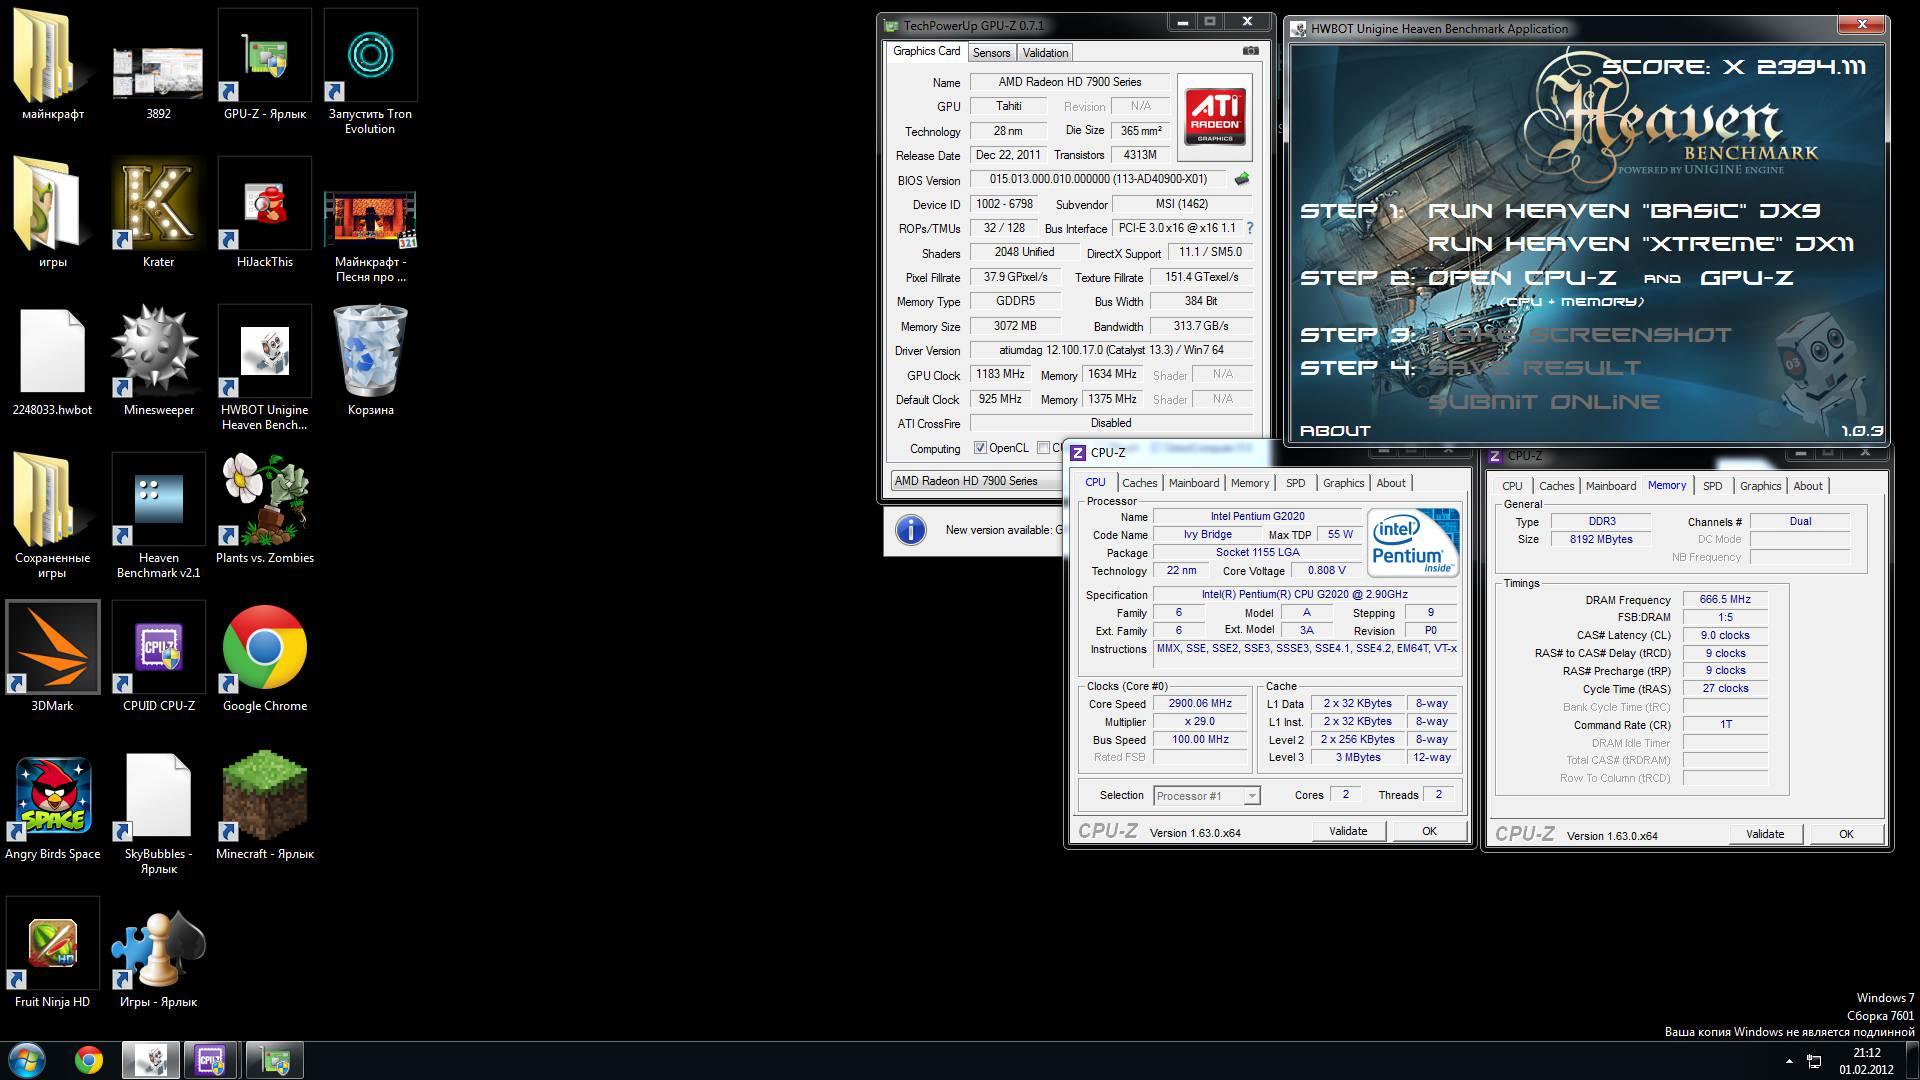Open SPD tab in CPU-Z Memory window

tap(1712, 486)
